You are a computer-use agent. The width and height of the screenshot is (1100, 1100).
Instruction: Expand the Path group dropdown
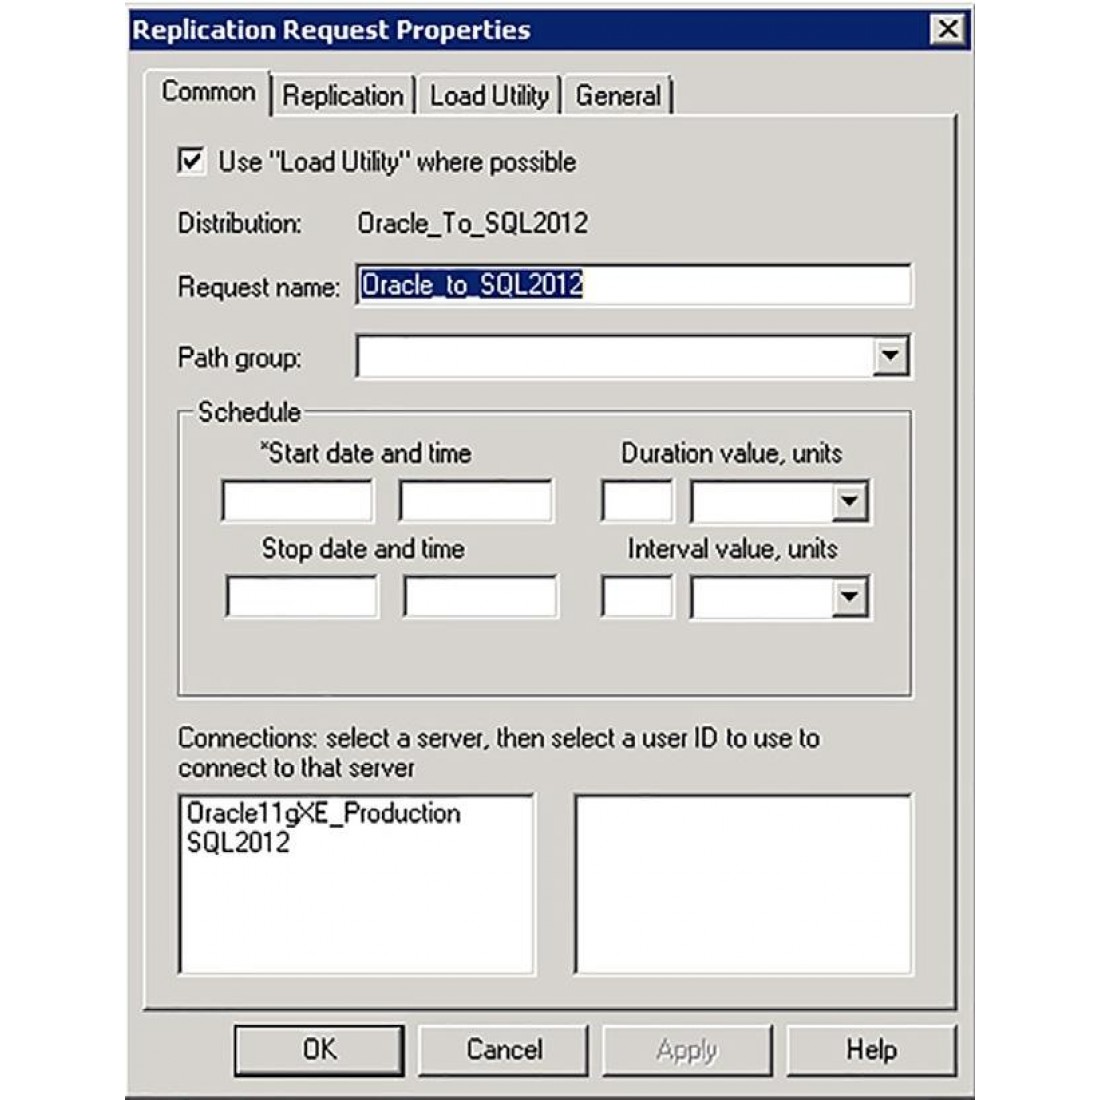click(889, 357)
